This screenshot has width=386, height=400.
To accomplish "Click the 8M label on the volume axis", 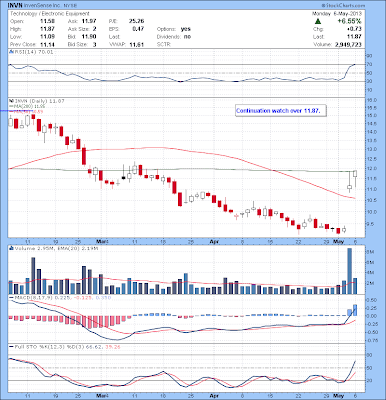I will click(x=371, y=251).
